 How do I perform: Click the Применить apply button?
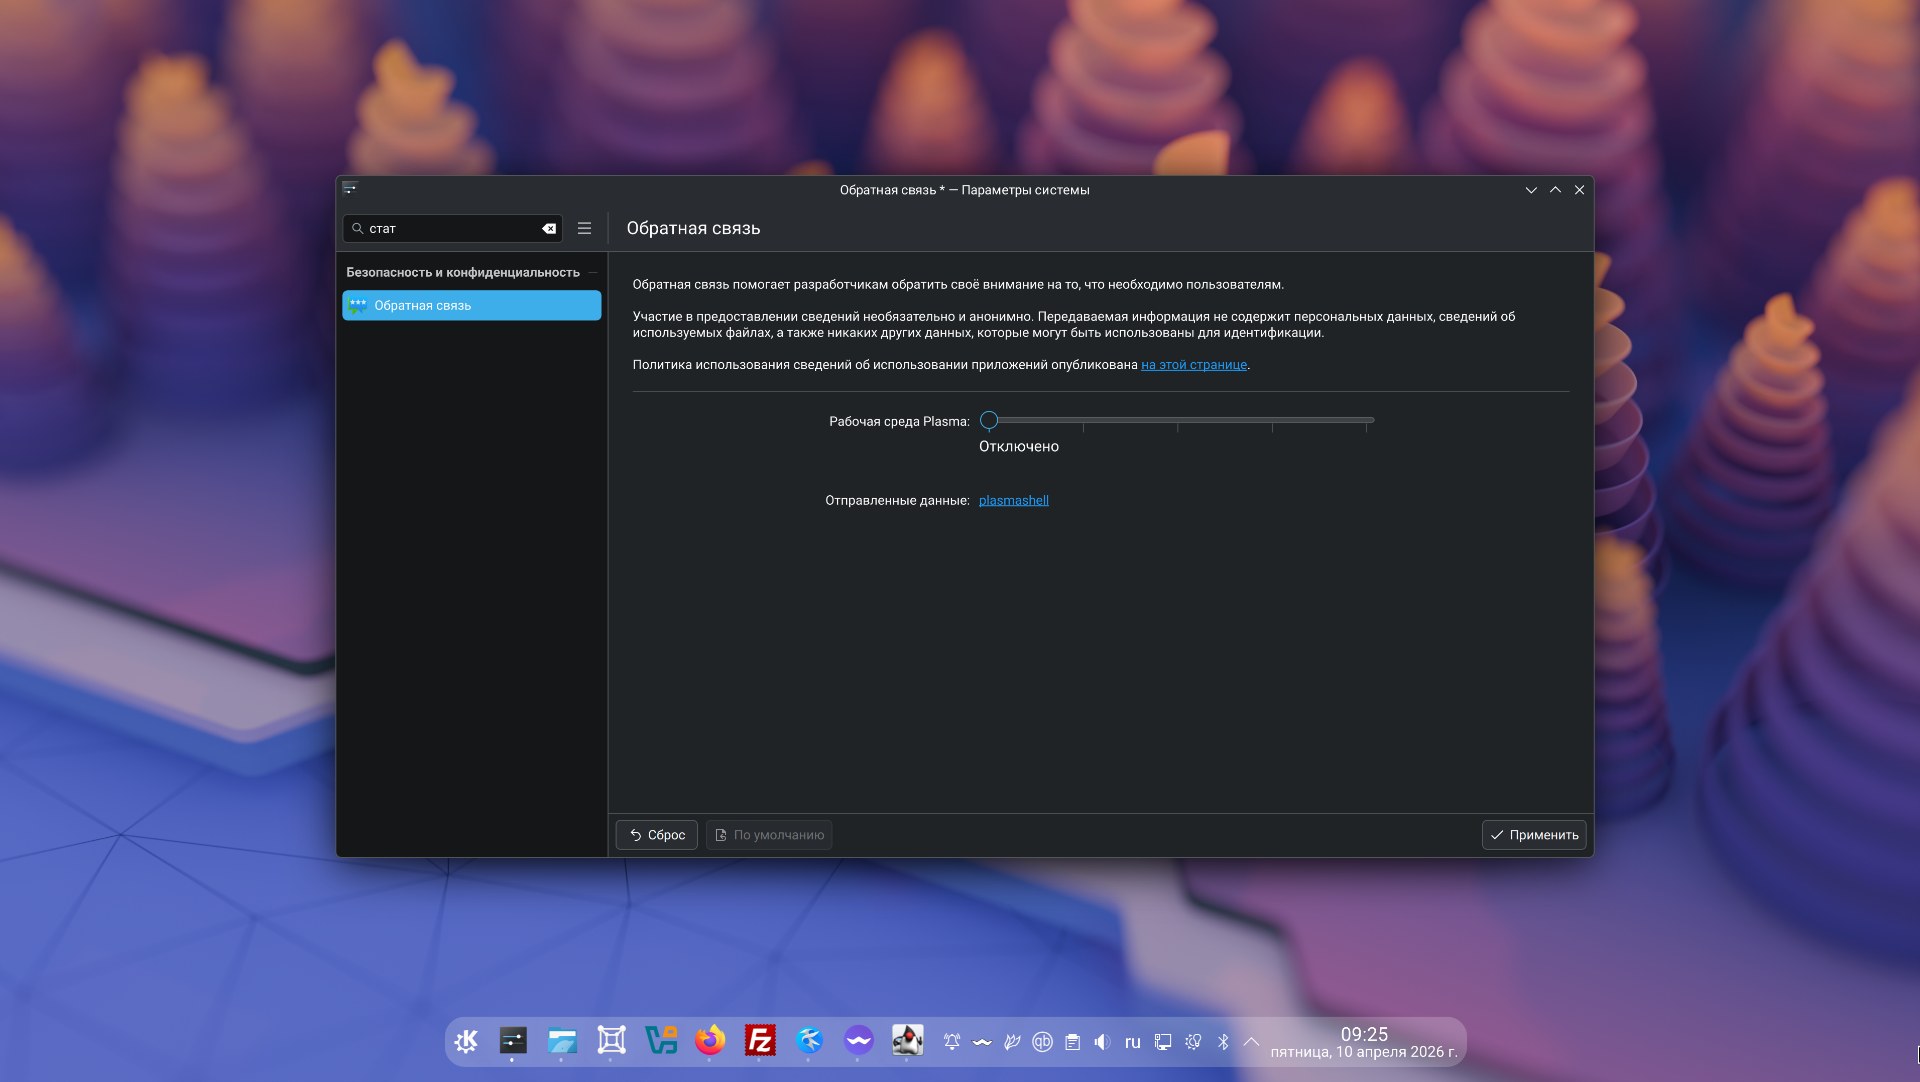point(1533,835)
